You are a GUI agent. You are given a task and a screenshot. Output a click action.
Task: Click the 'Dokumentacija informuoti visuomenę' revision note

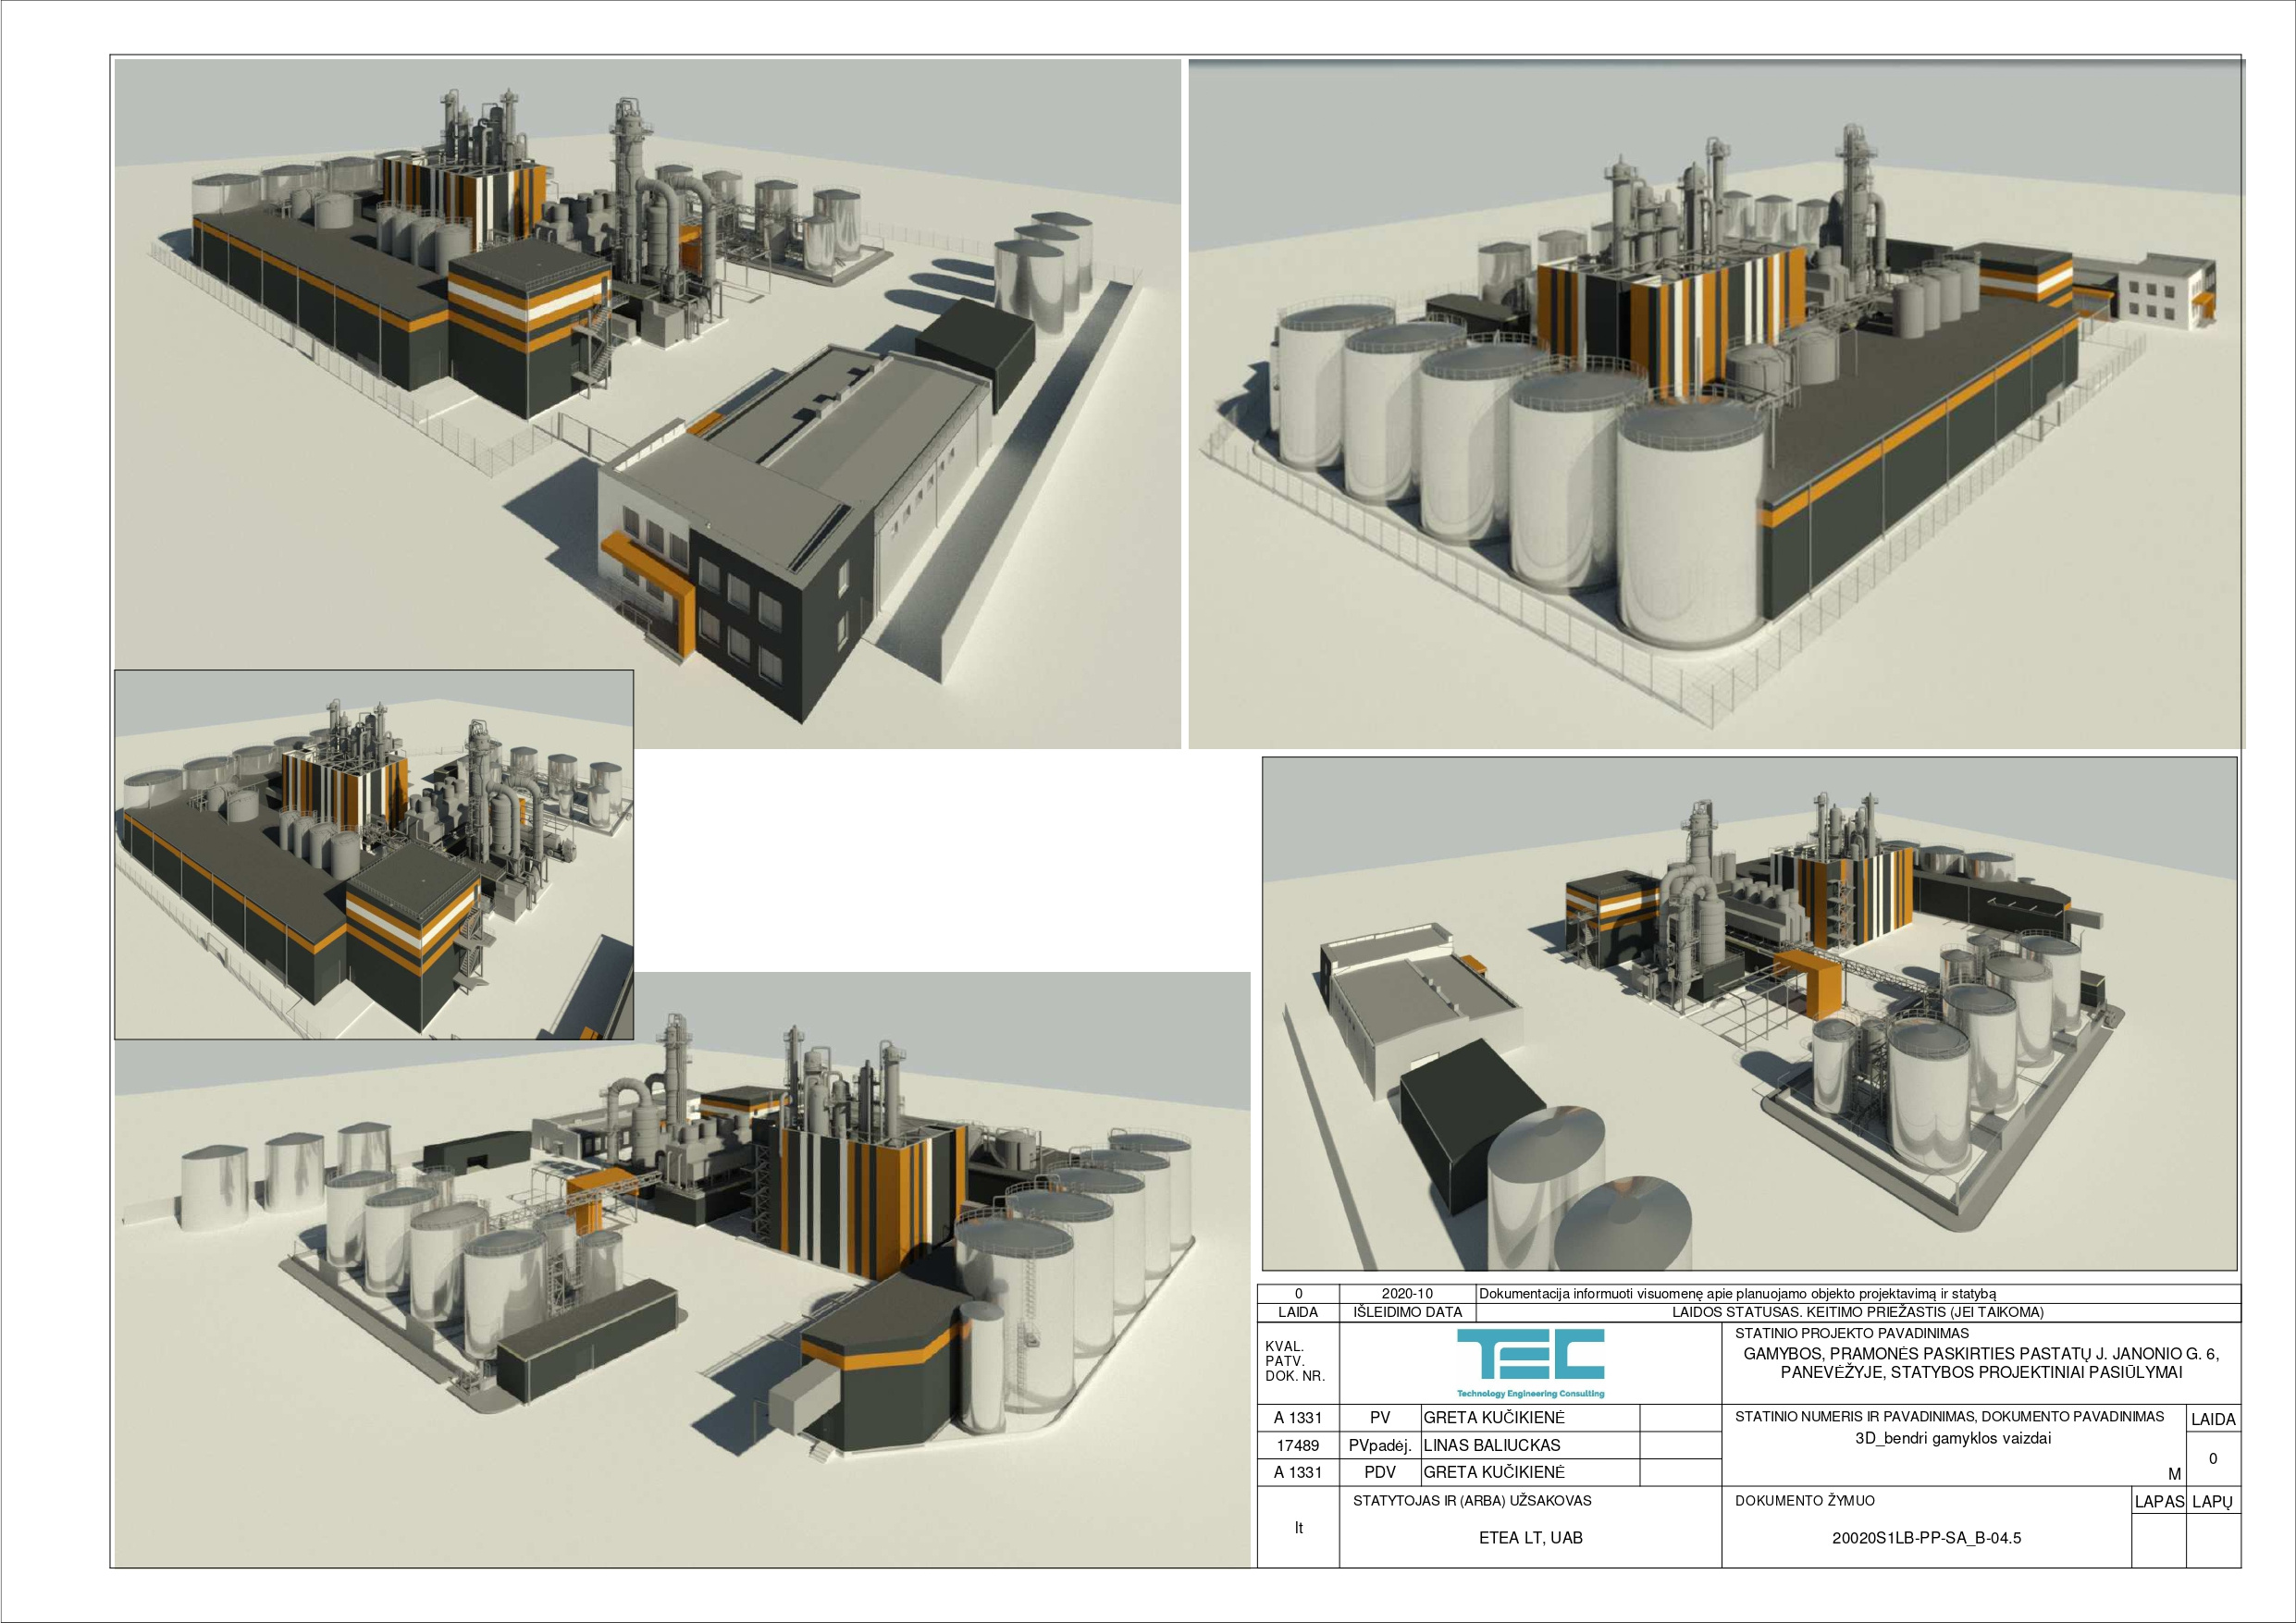click(x=1737, y=1293)
